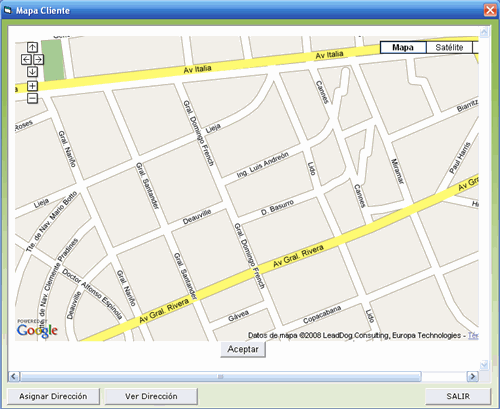Click the Aceptar button

pos(243,349)
